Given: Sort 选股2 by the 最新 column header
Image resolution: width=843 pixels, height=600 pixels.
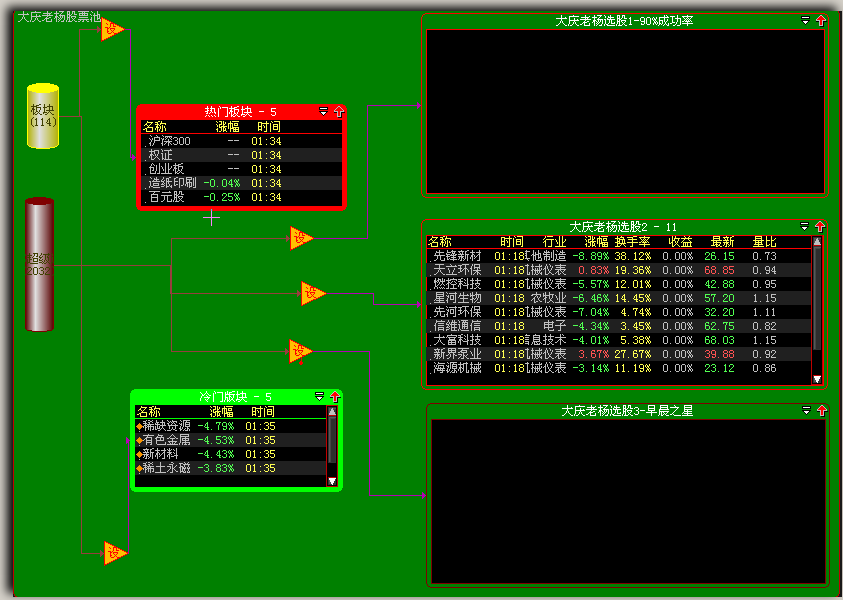Looking at the screenshot, I should pos(722,242).
